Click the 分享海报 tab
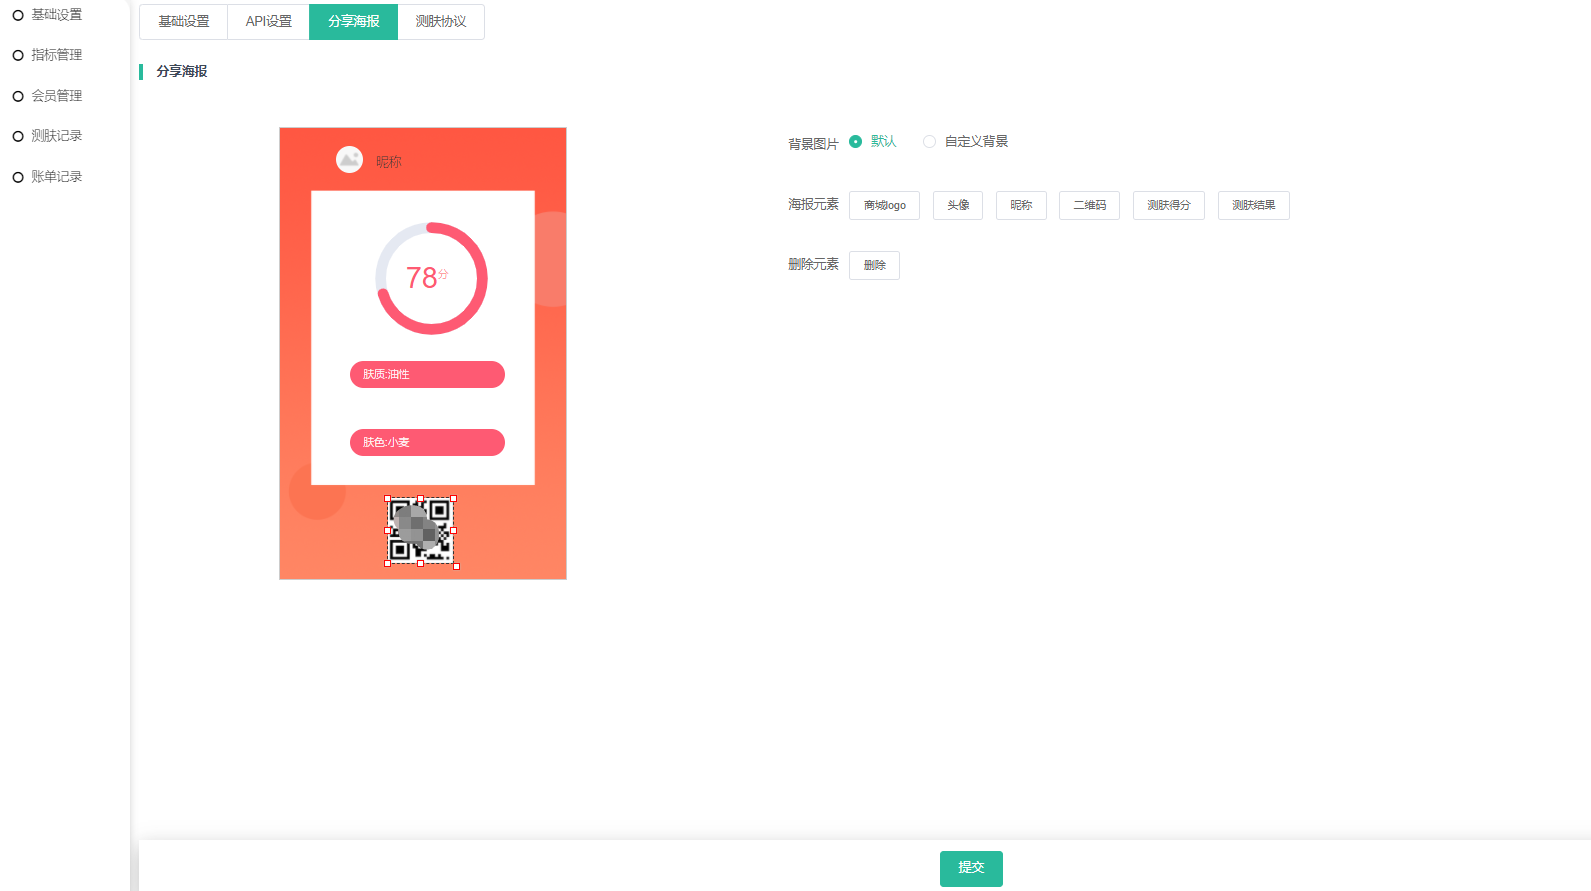The image size is (1591, 891). click(354, 22)
